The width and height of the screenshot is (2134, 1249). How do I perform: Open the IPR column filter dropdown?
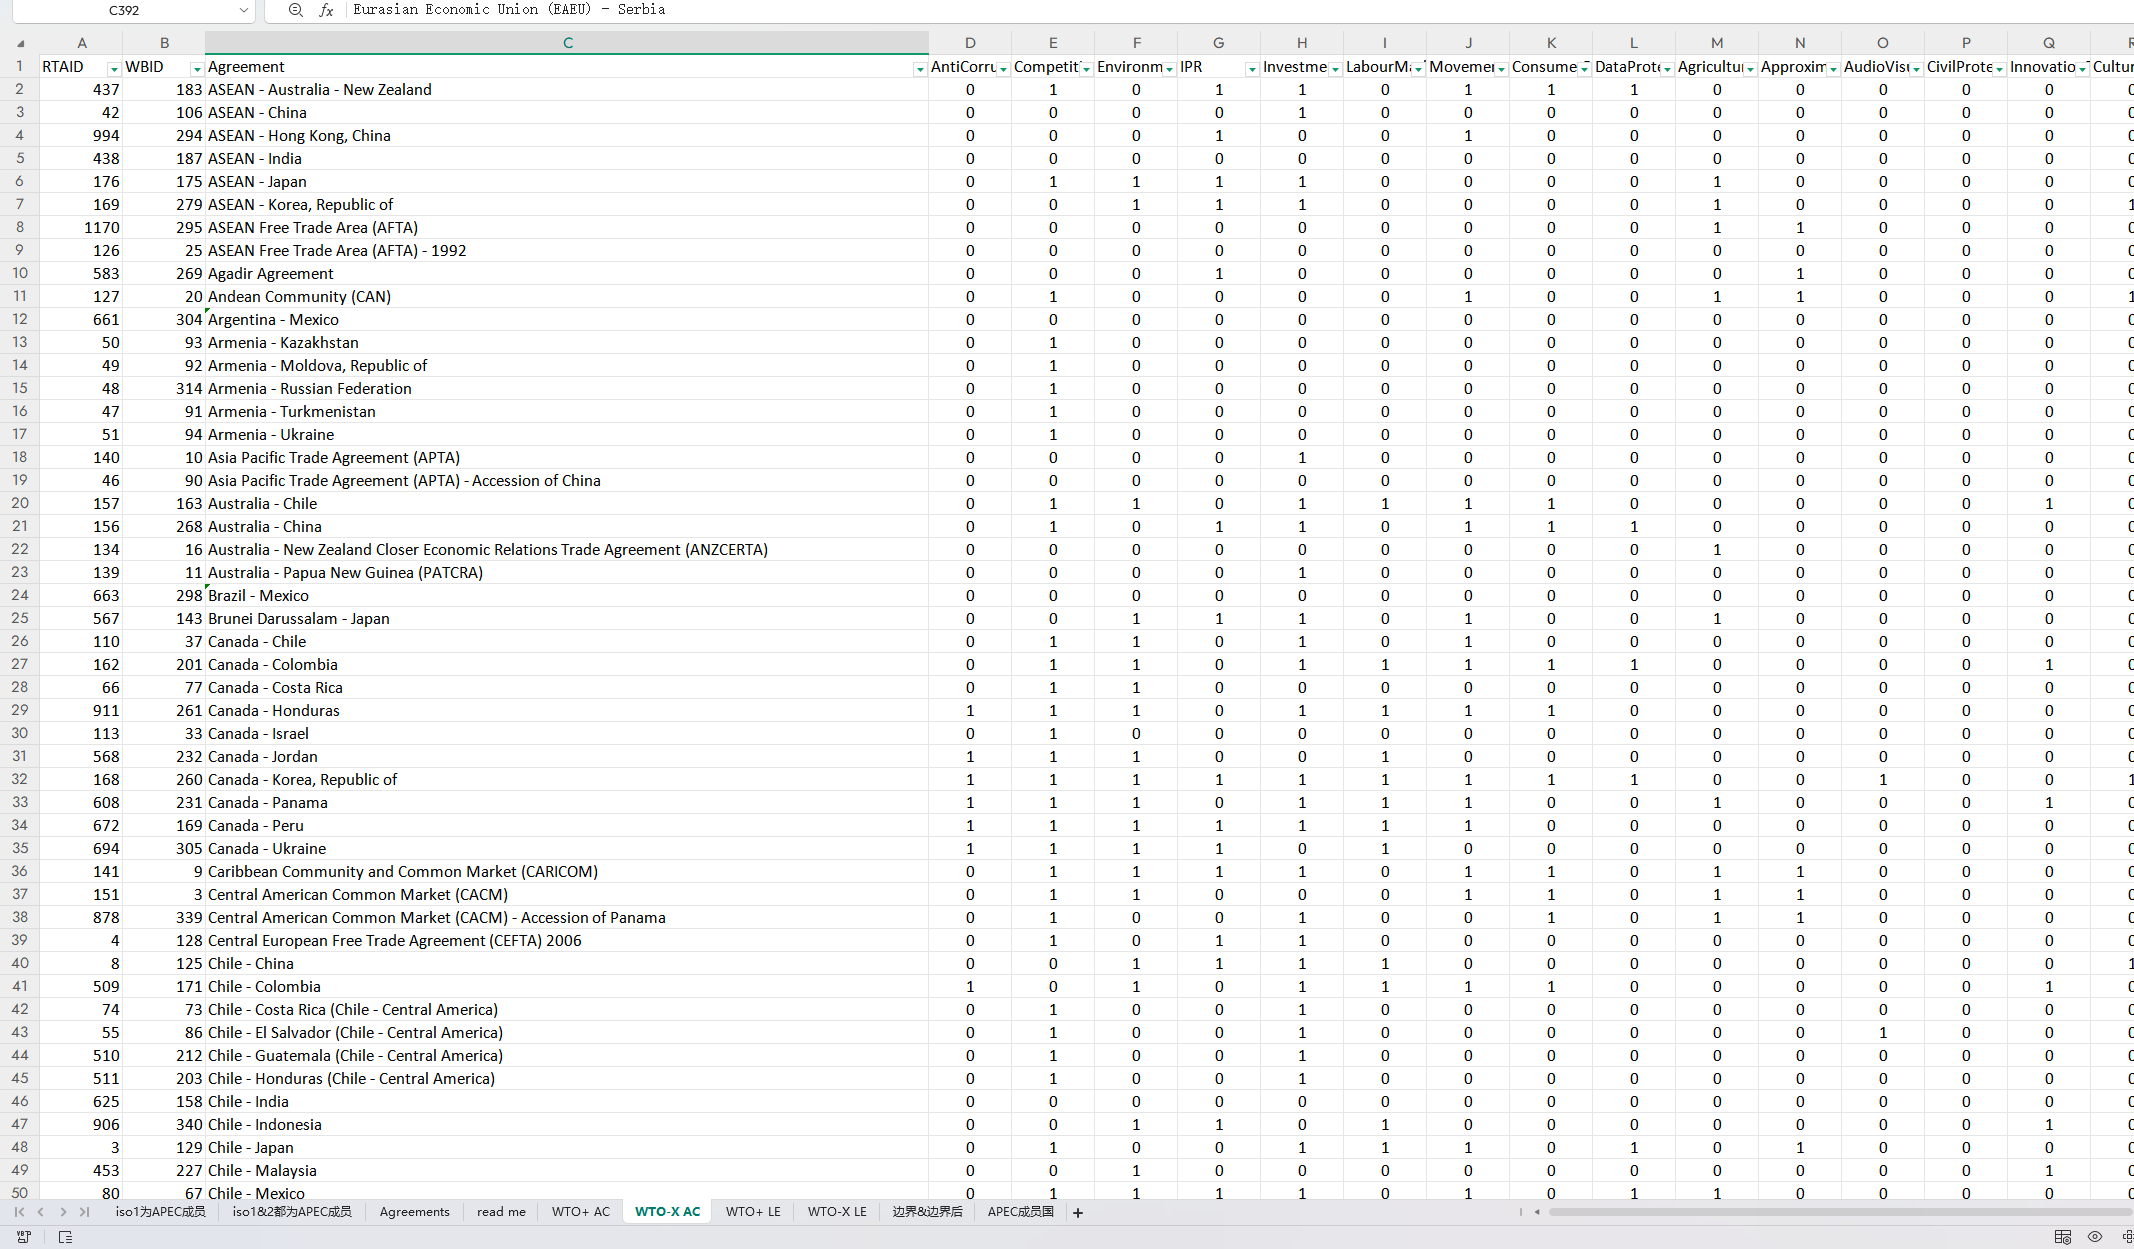pos(1251,68)
